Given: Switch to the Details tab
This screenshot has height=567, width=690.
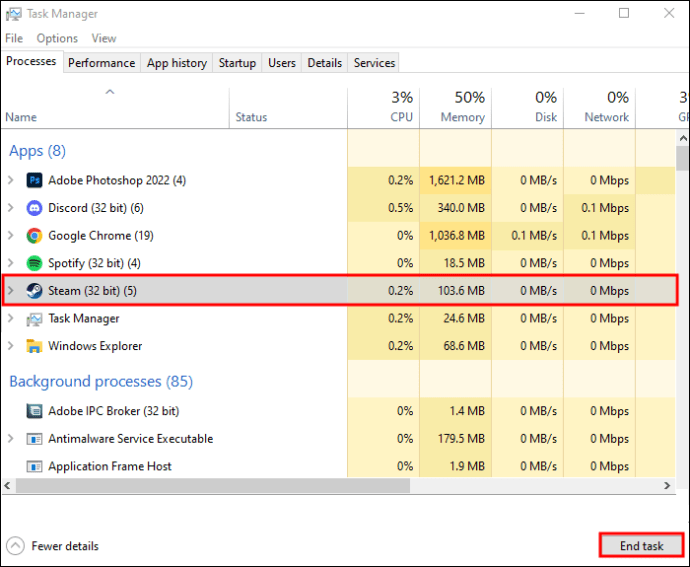Looking at the screenshot, I should point(325,63).
